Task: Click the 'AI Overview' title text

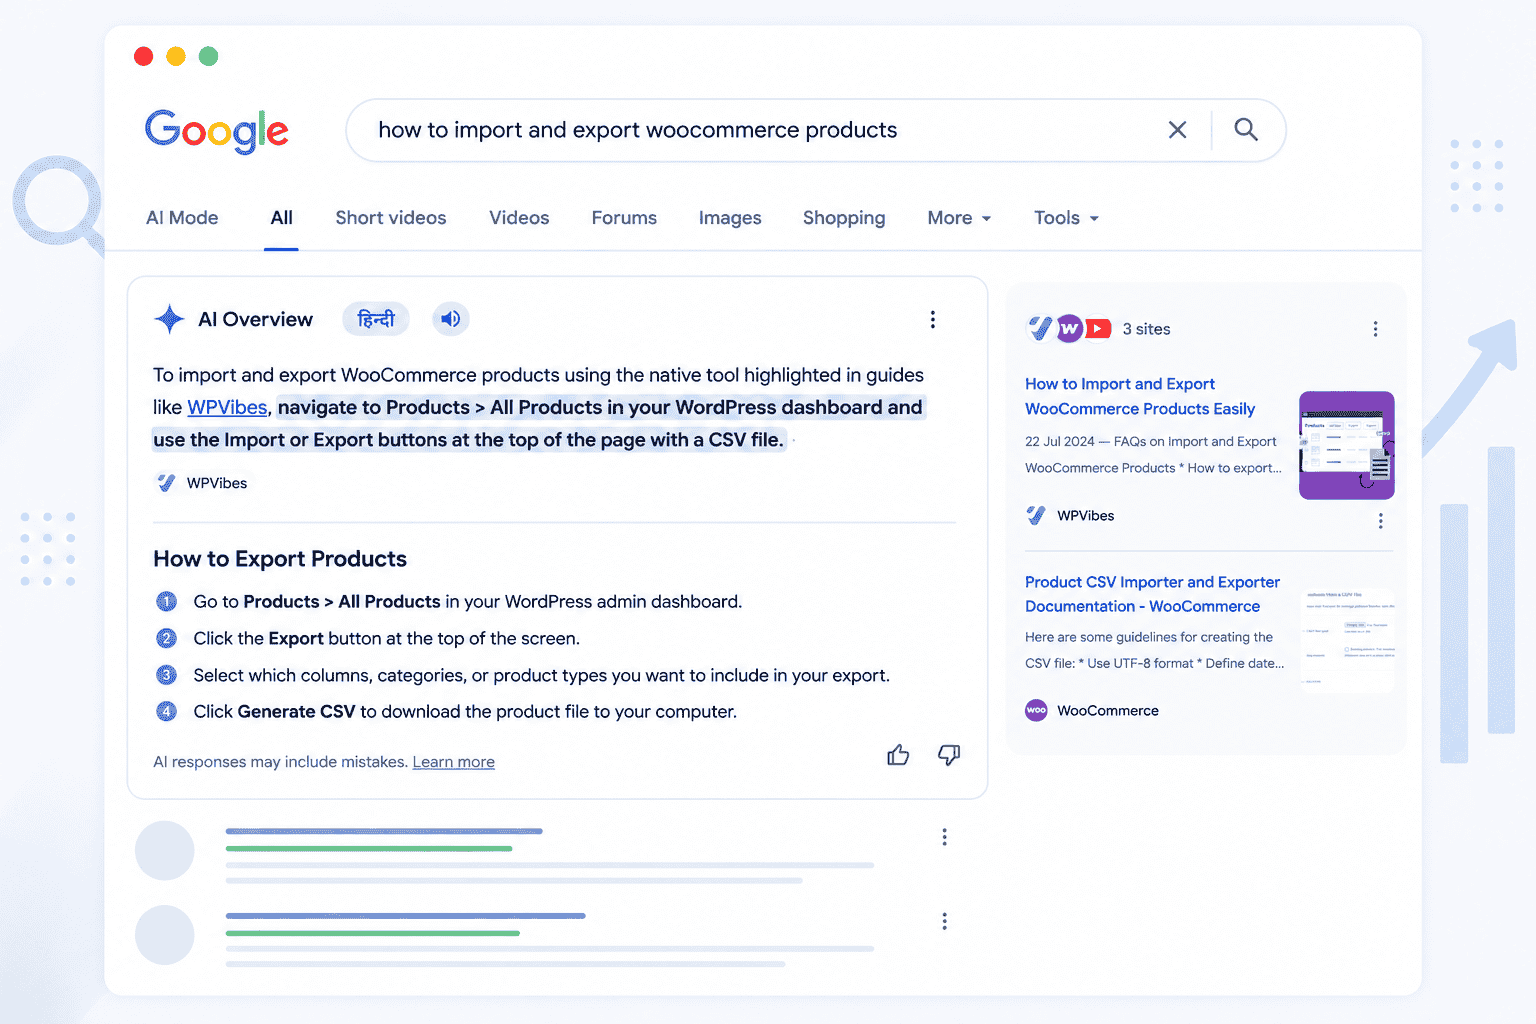Action: pos(256,319)
